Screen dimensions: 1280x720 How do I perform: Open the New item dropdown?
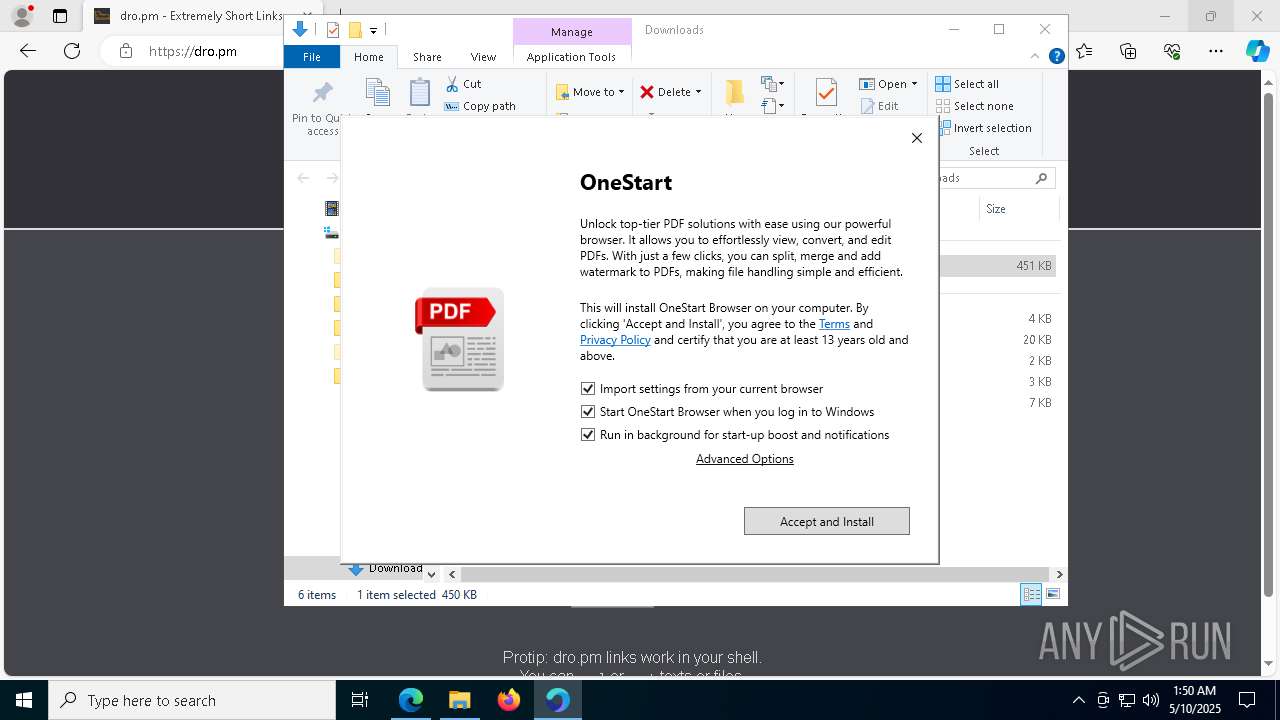pyautogui.click(x=772, y=83)
